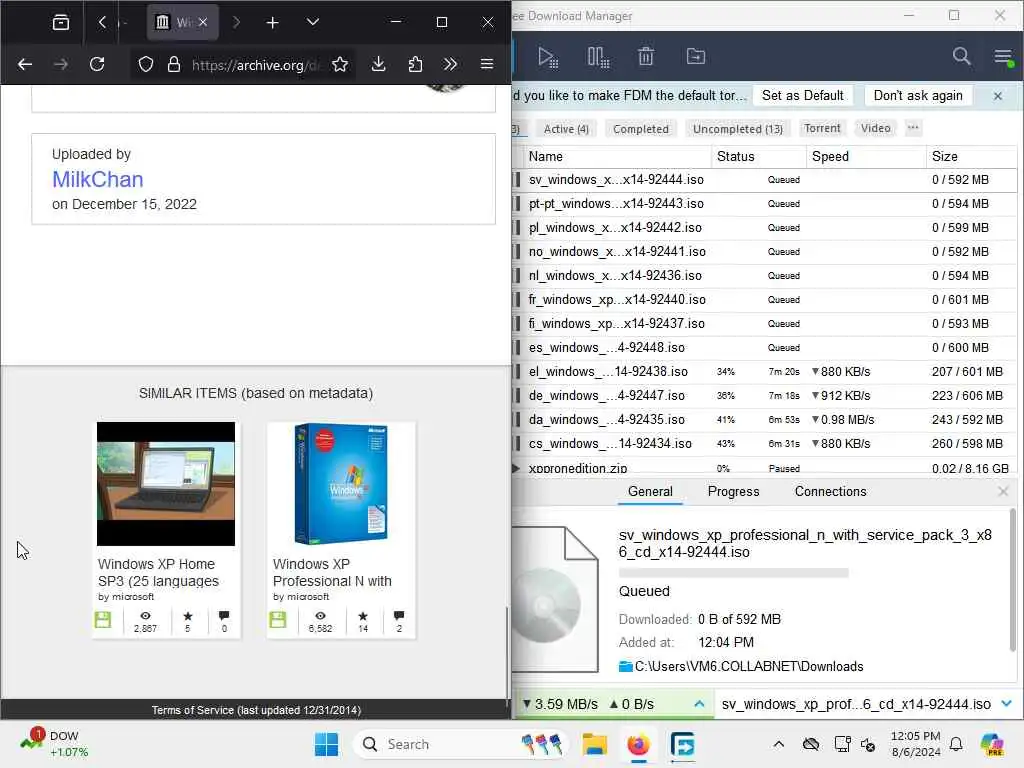
Task: Open the C:\Users\VM6.COLLABNET\Downloads folder link
Action: tap(748, 666)
